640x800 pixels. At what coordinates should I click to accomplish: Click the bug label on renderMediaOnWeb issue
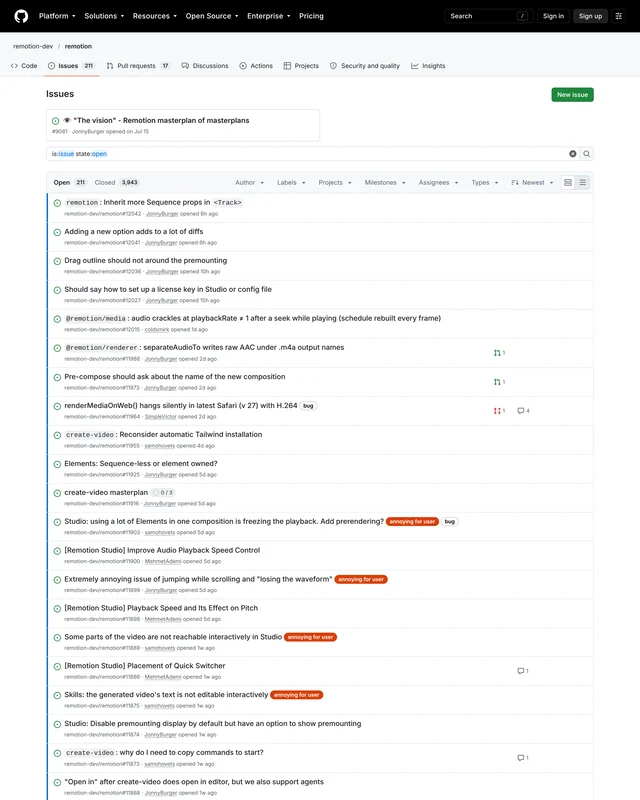pos(308,406)
